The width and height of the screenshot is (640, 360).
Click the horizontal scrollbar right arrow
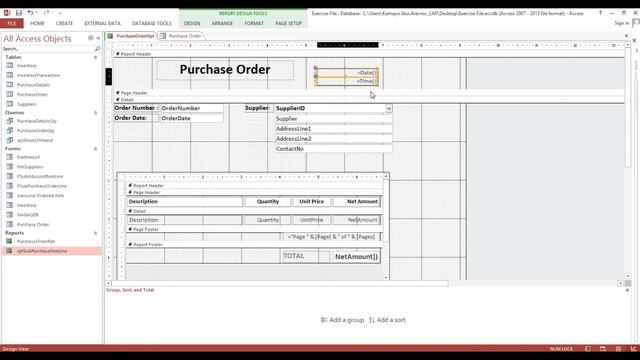(620, 283)
